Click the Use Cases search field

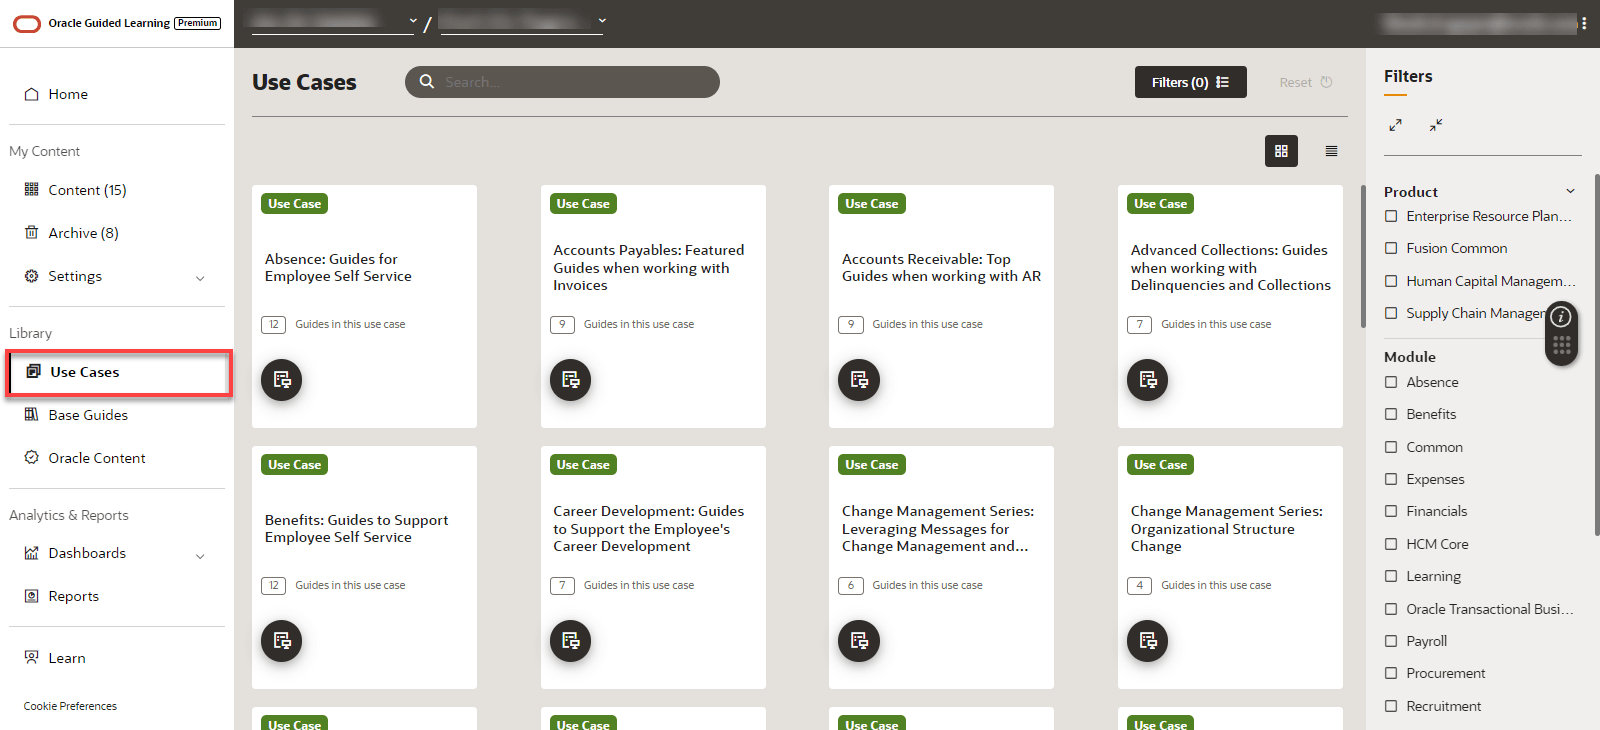562,82
